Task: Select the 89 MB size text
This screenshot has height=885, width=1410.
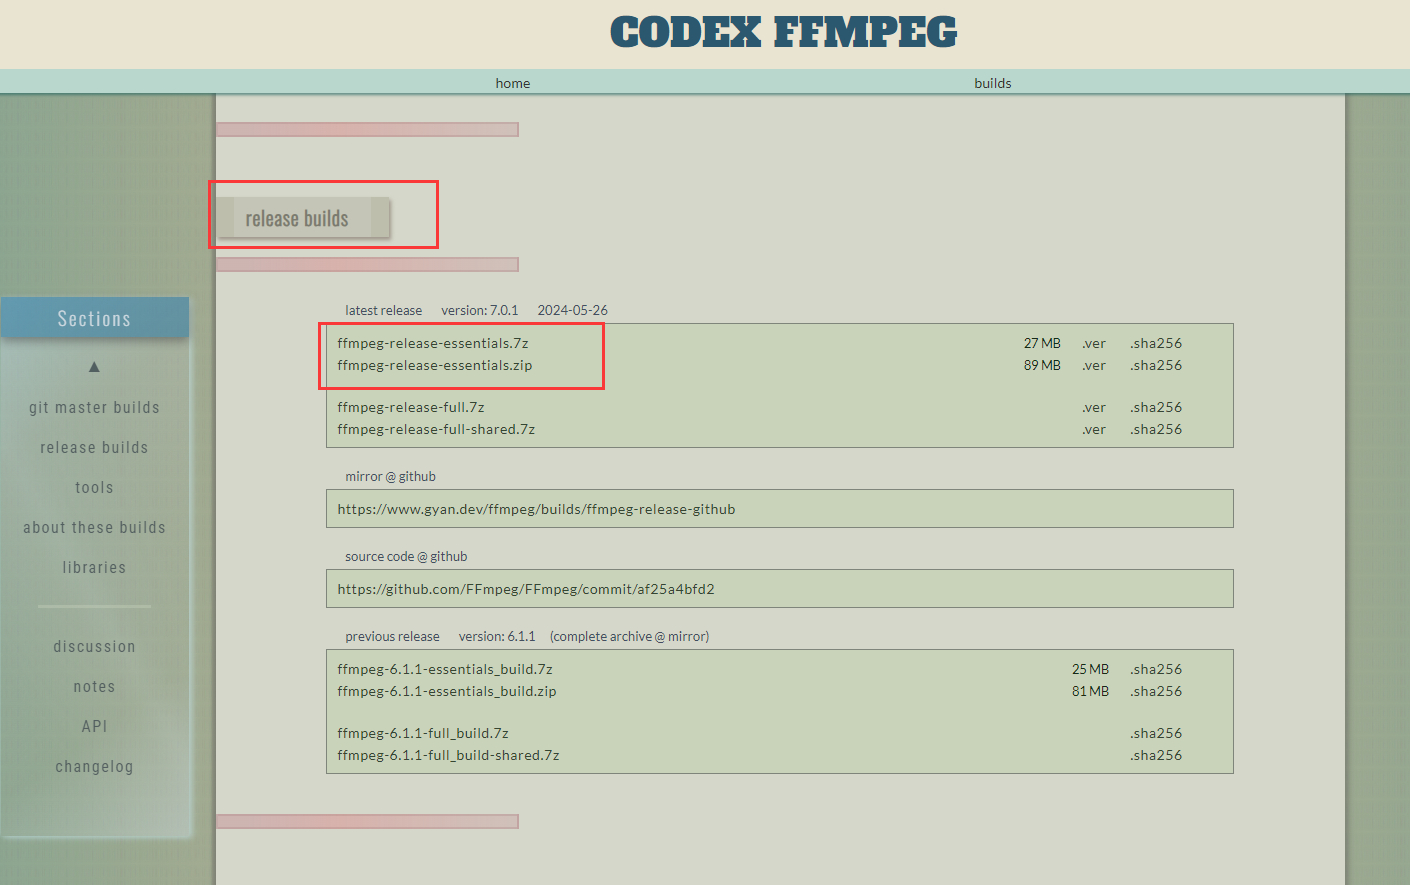Action: click(x=1042, y=365)
